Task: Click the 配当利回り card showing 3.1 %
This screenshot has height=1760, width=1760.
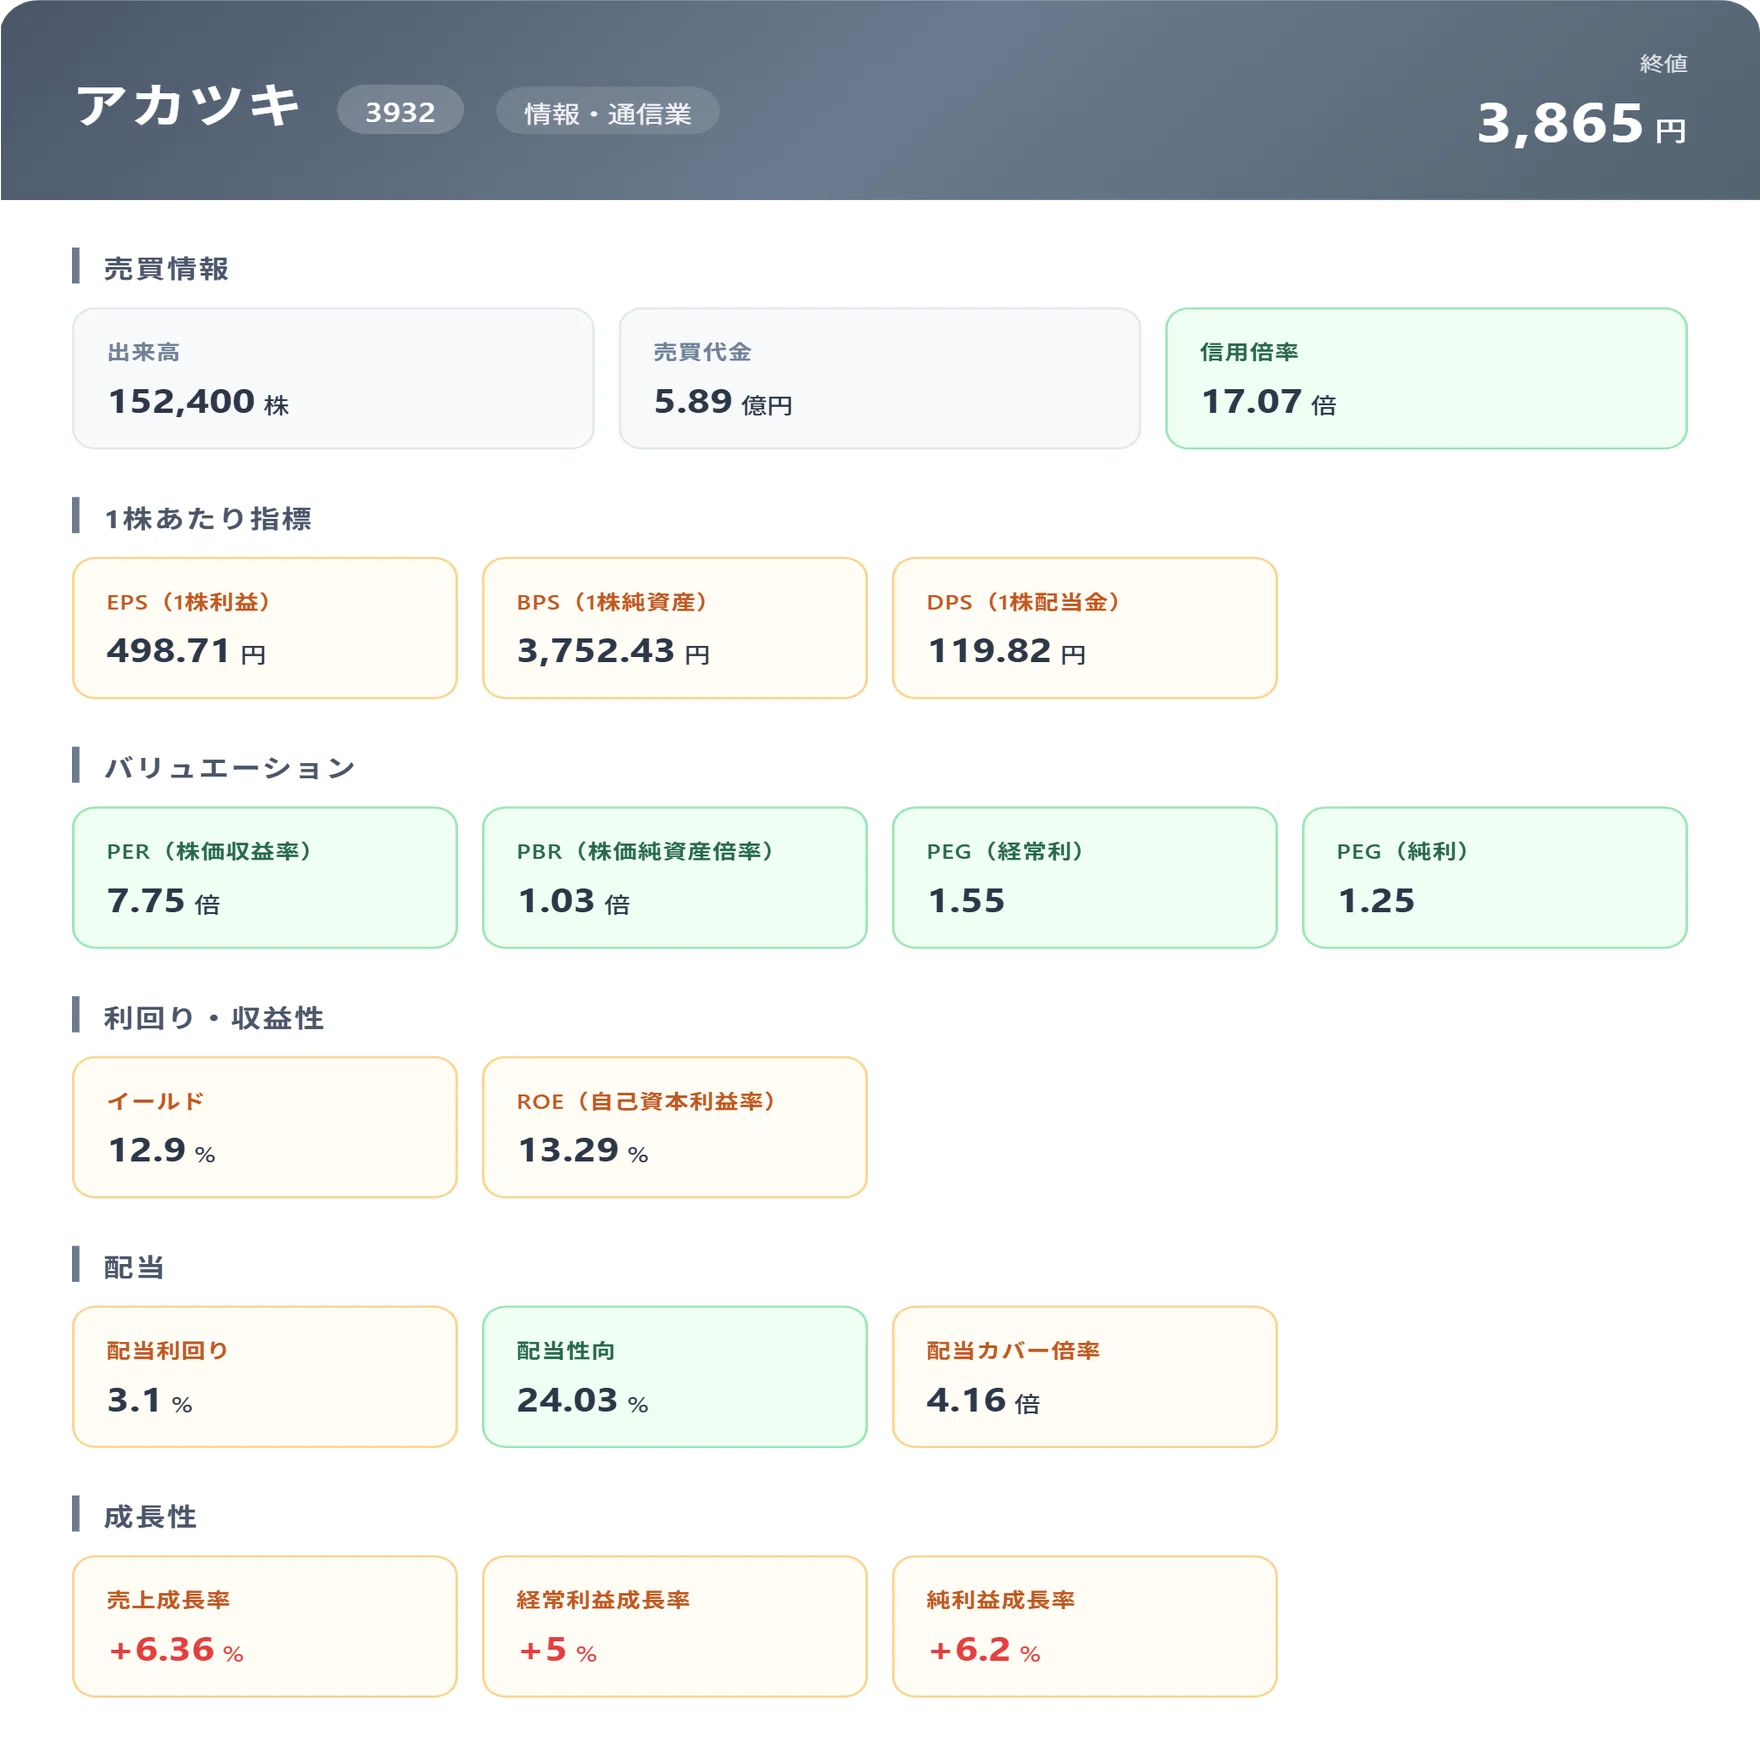Action: (265, 1376)
